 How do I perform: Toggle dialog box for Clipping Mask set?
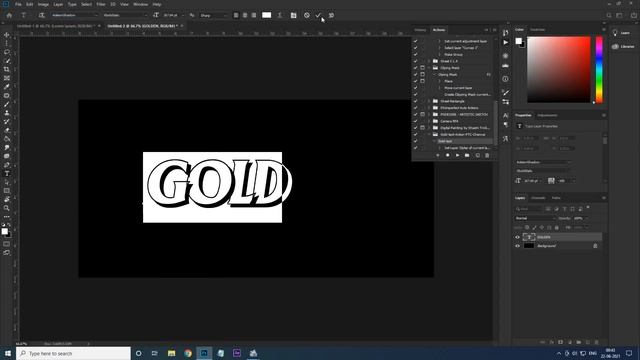(x=422, y=68)
